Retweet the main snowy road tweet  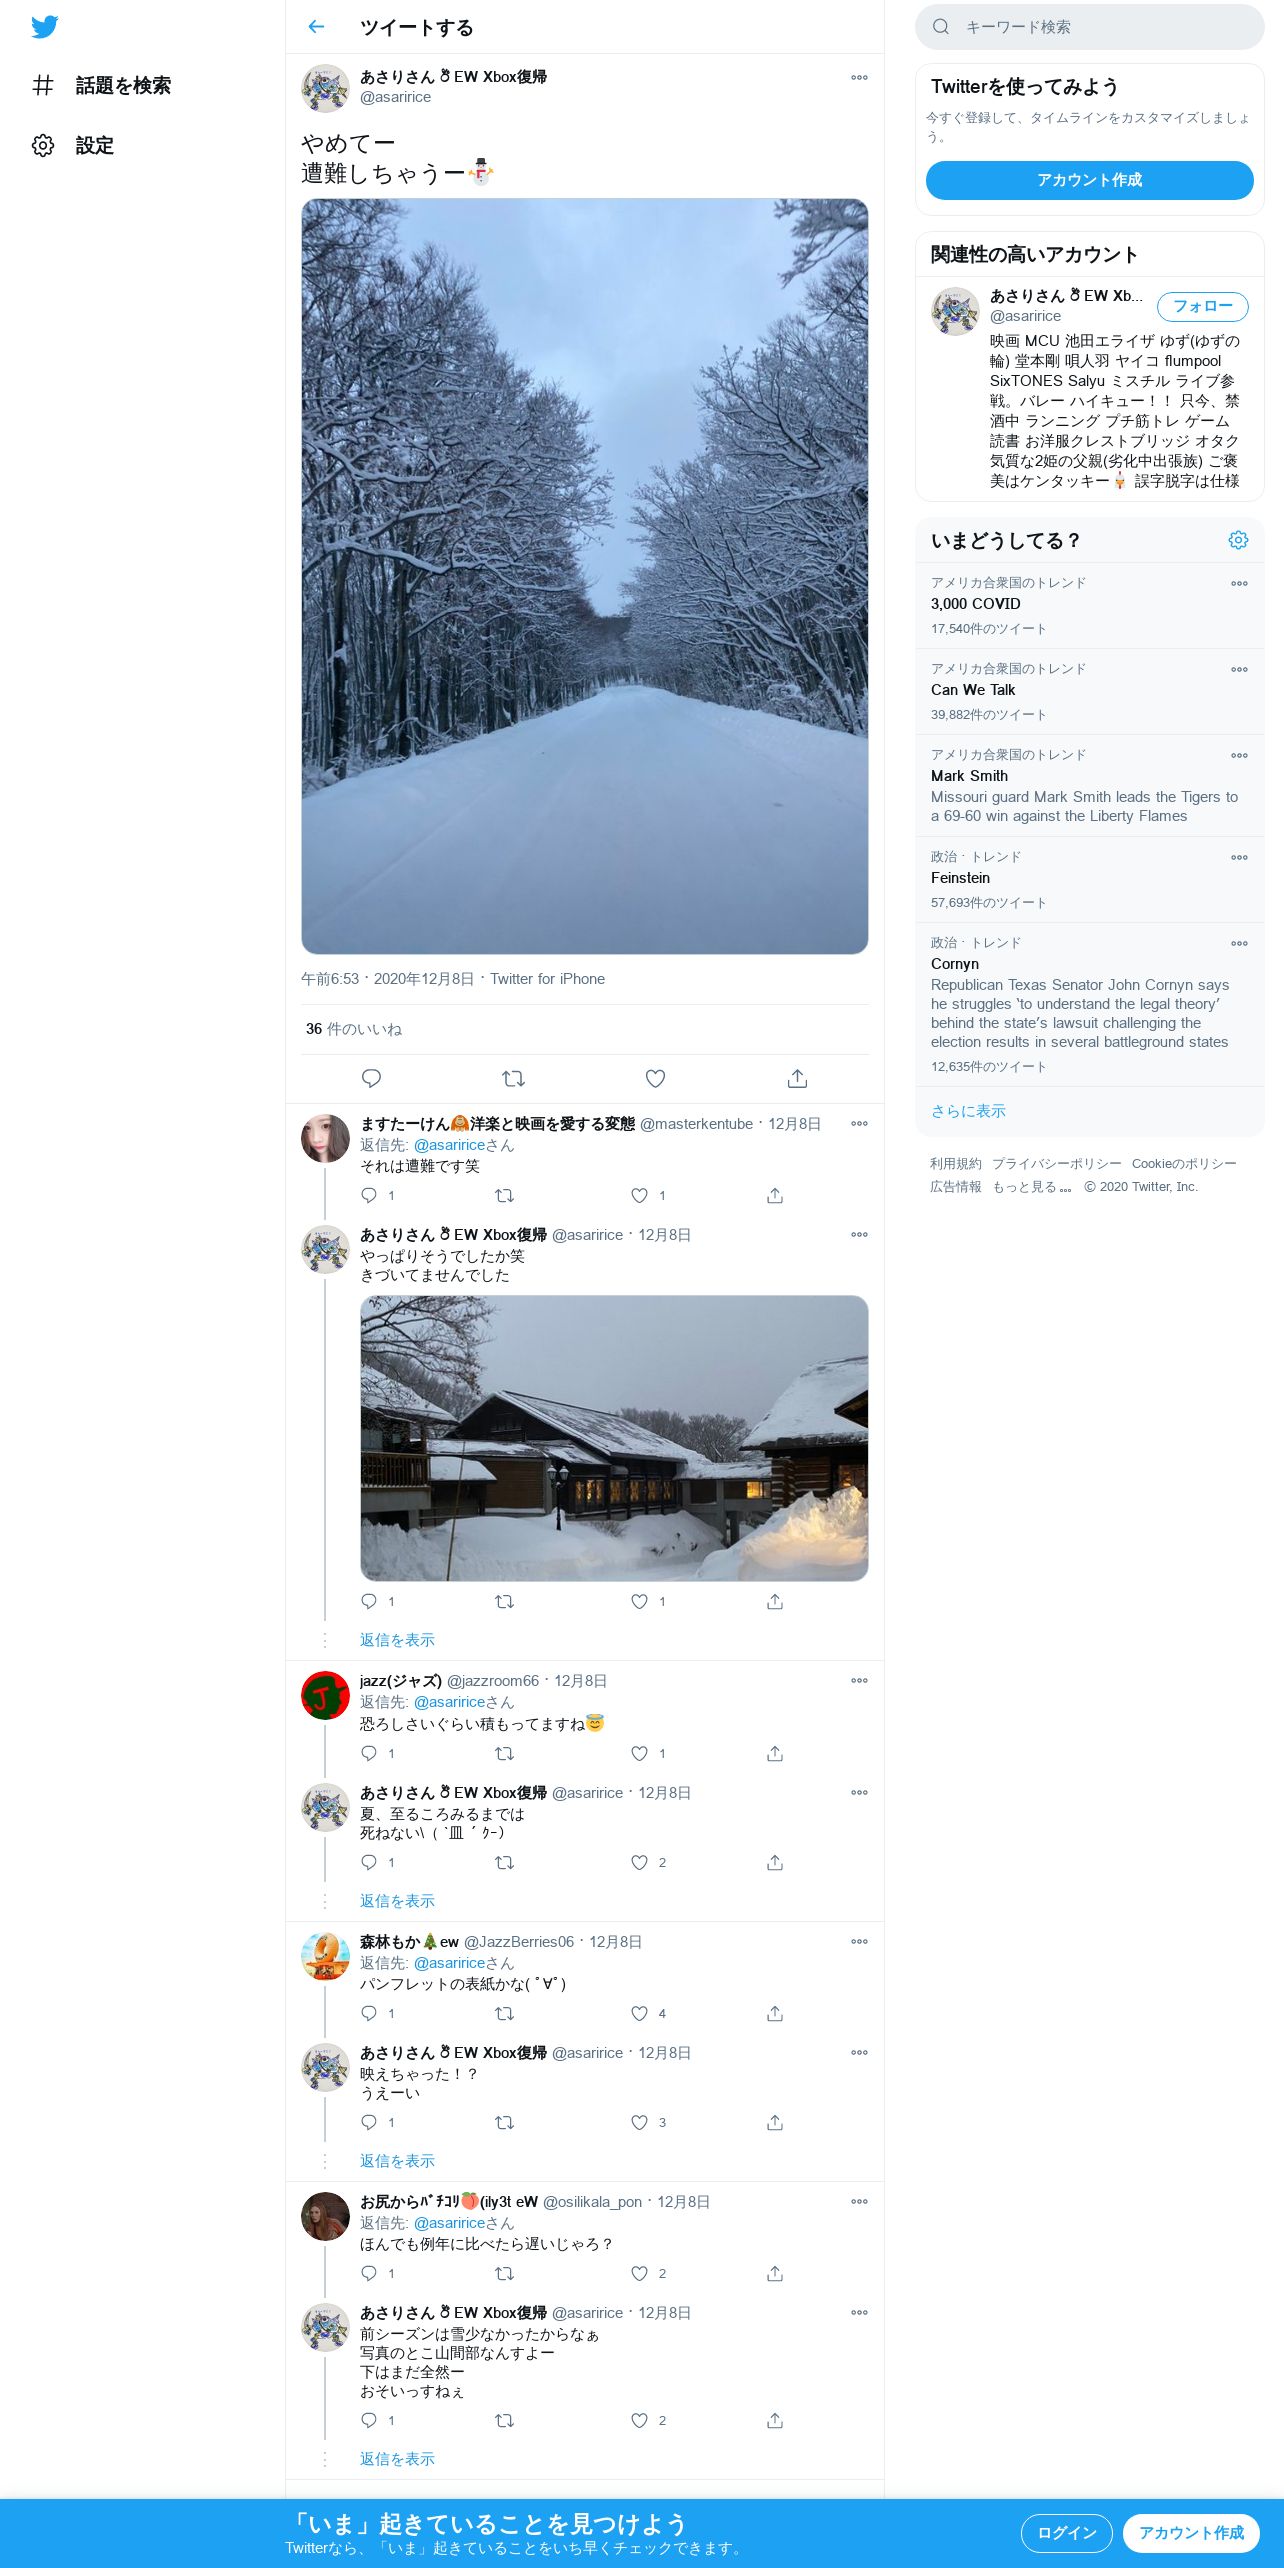point(513,1078)
